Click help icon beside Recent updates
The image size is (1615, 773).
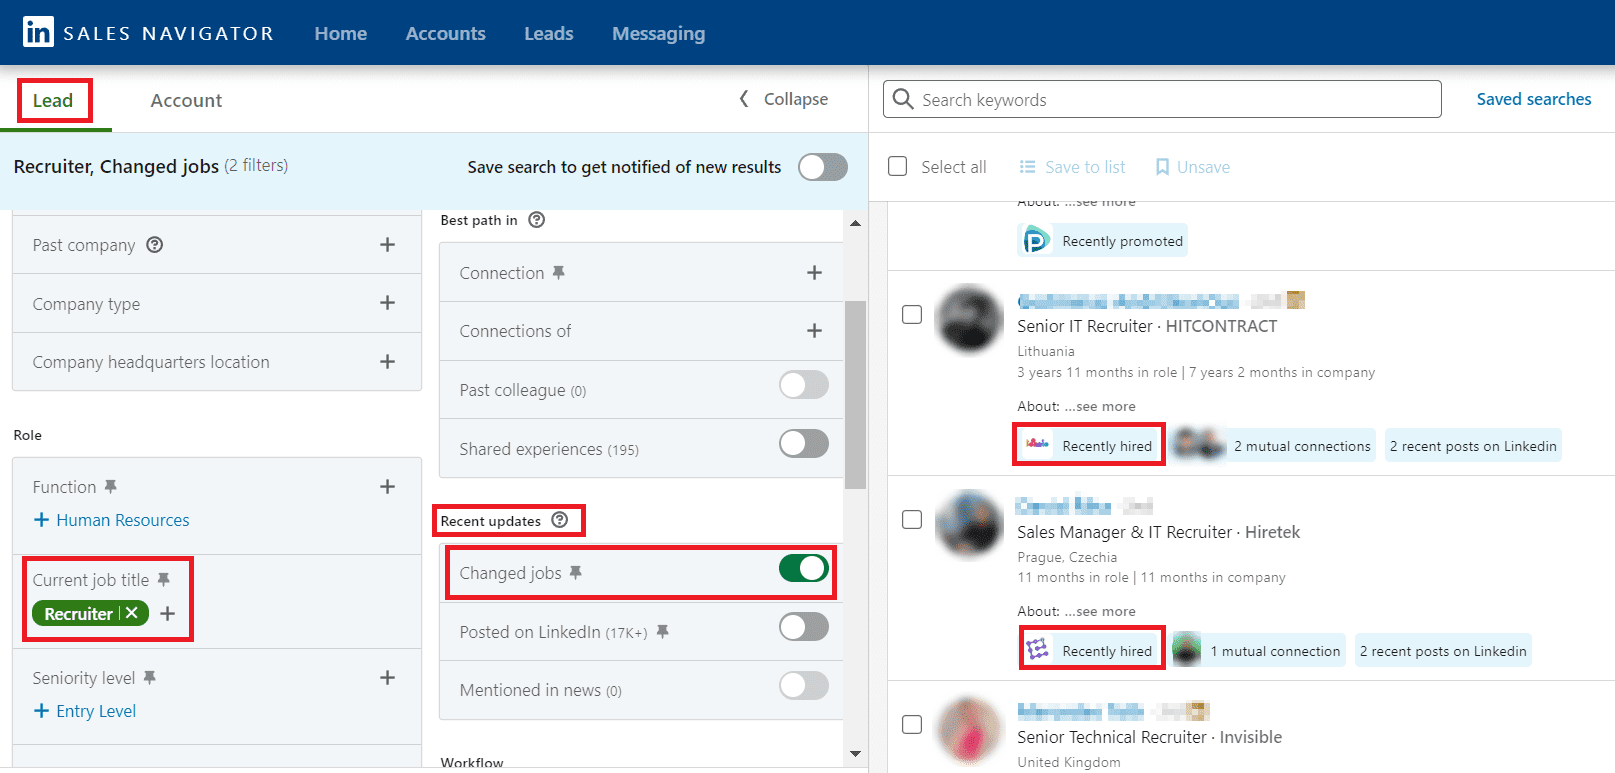[x=560, y=520]
